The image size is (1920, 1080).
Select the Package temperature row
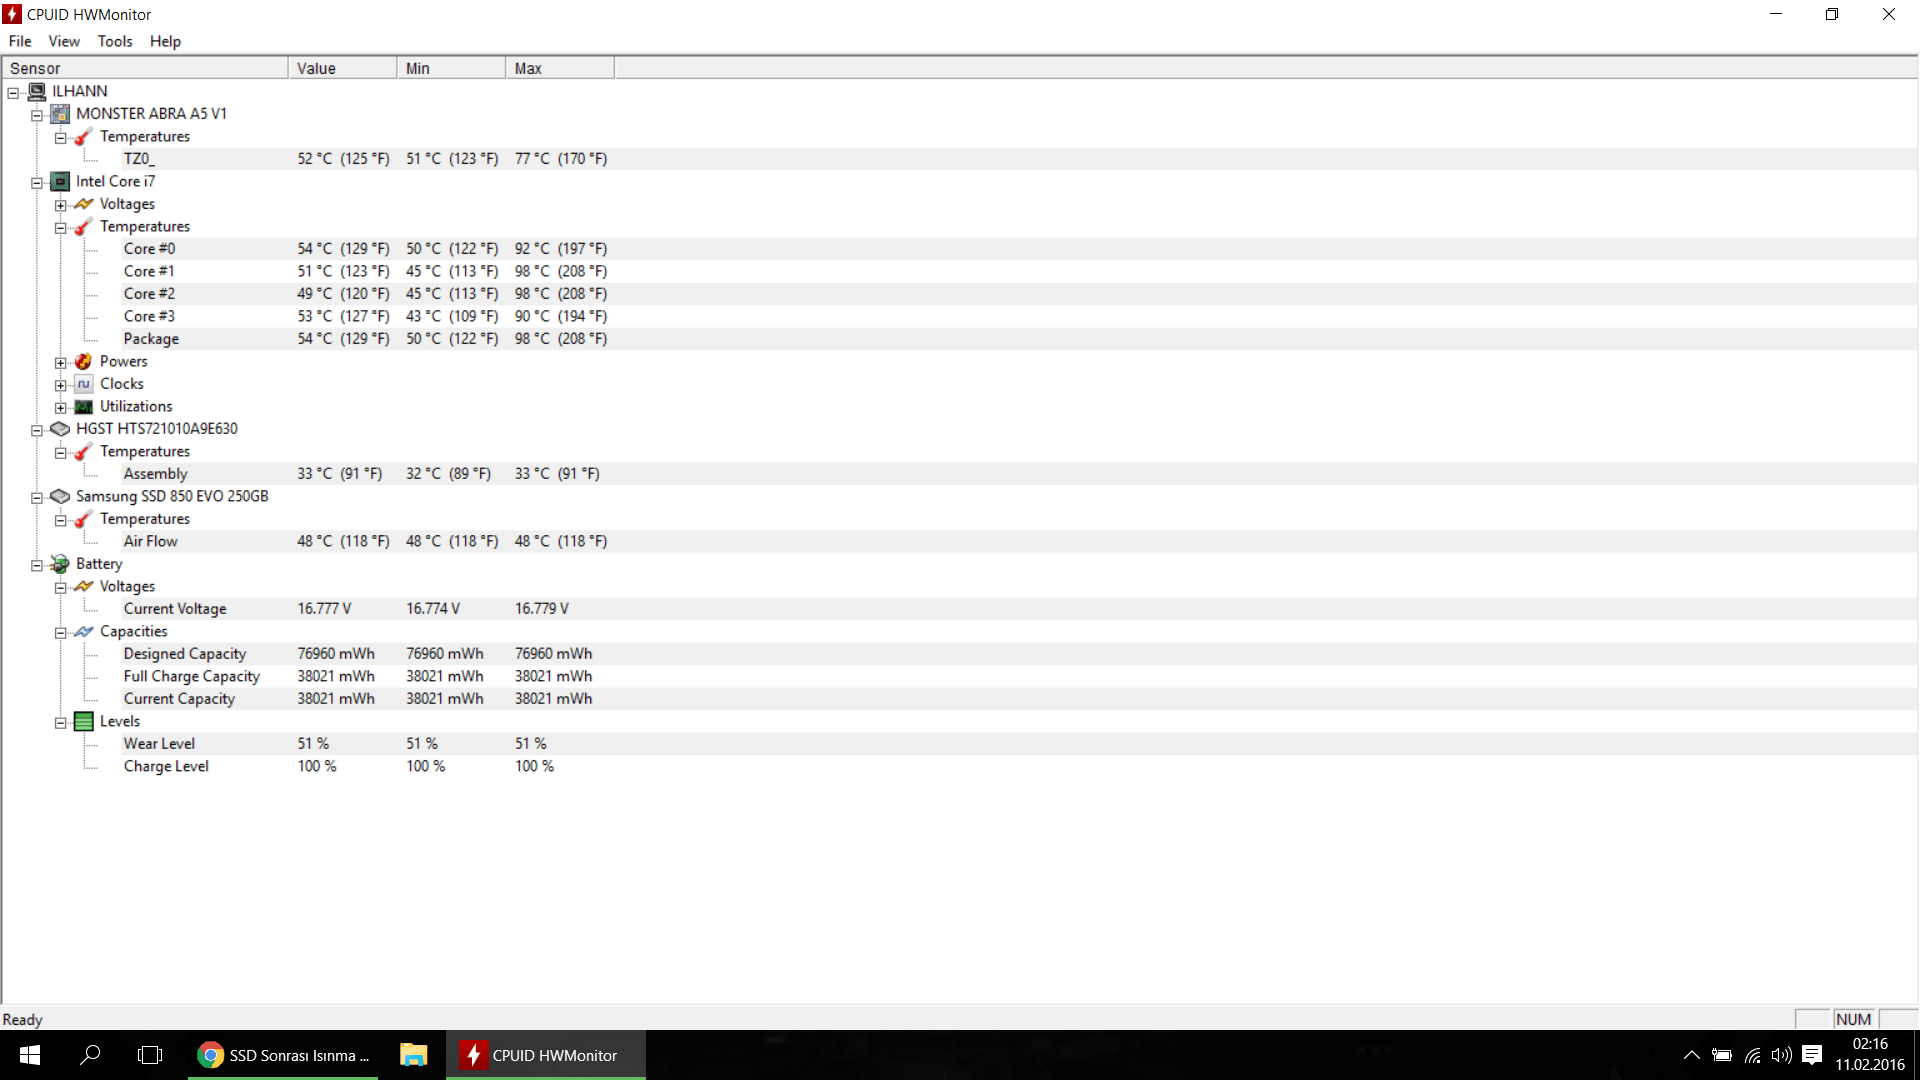152,339
